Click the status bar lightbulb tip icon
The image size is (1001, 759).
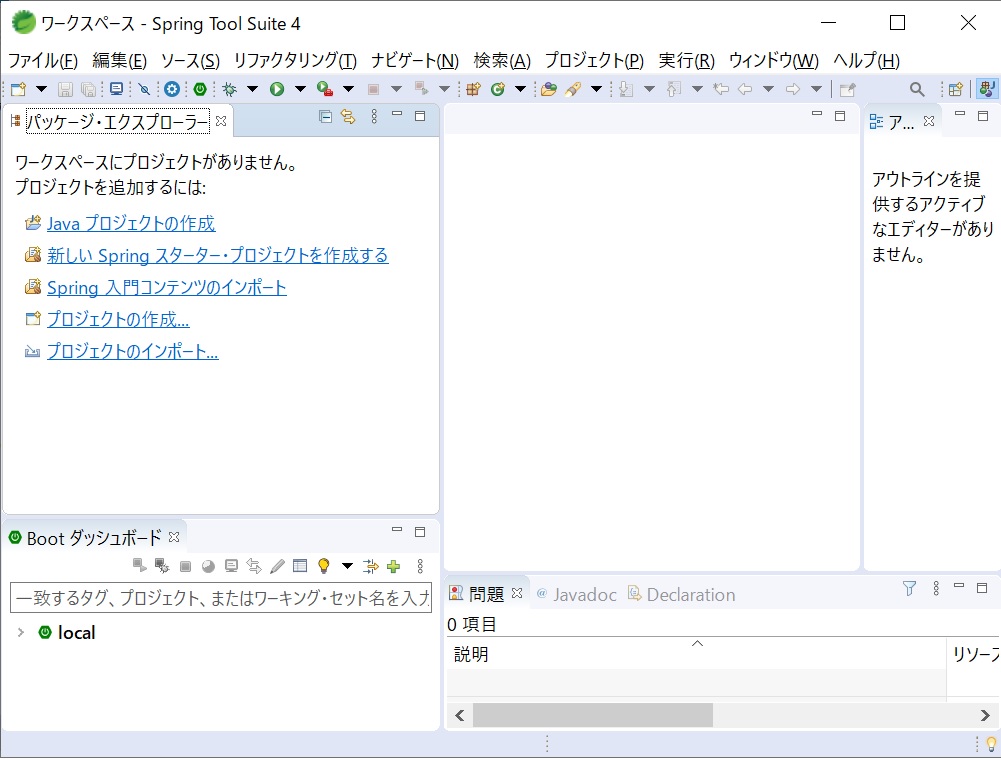tap(991, 744)
